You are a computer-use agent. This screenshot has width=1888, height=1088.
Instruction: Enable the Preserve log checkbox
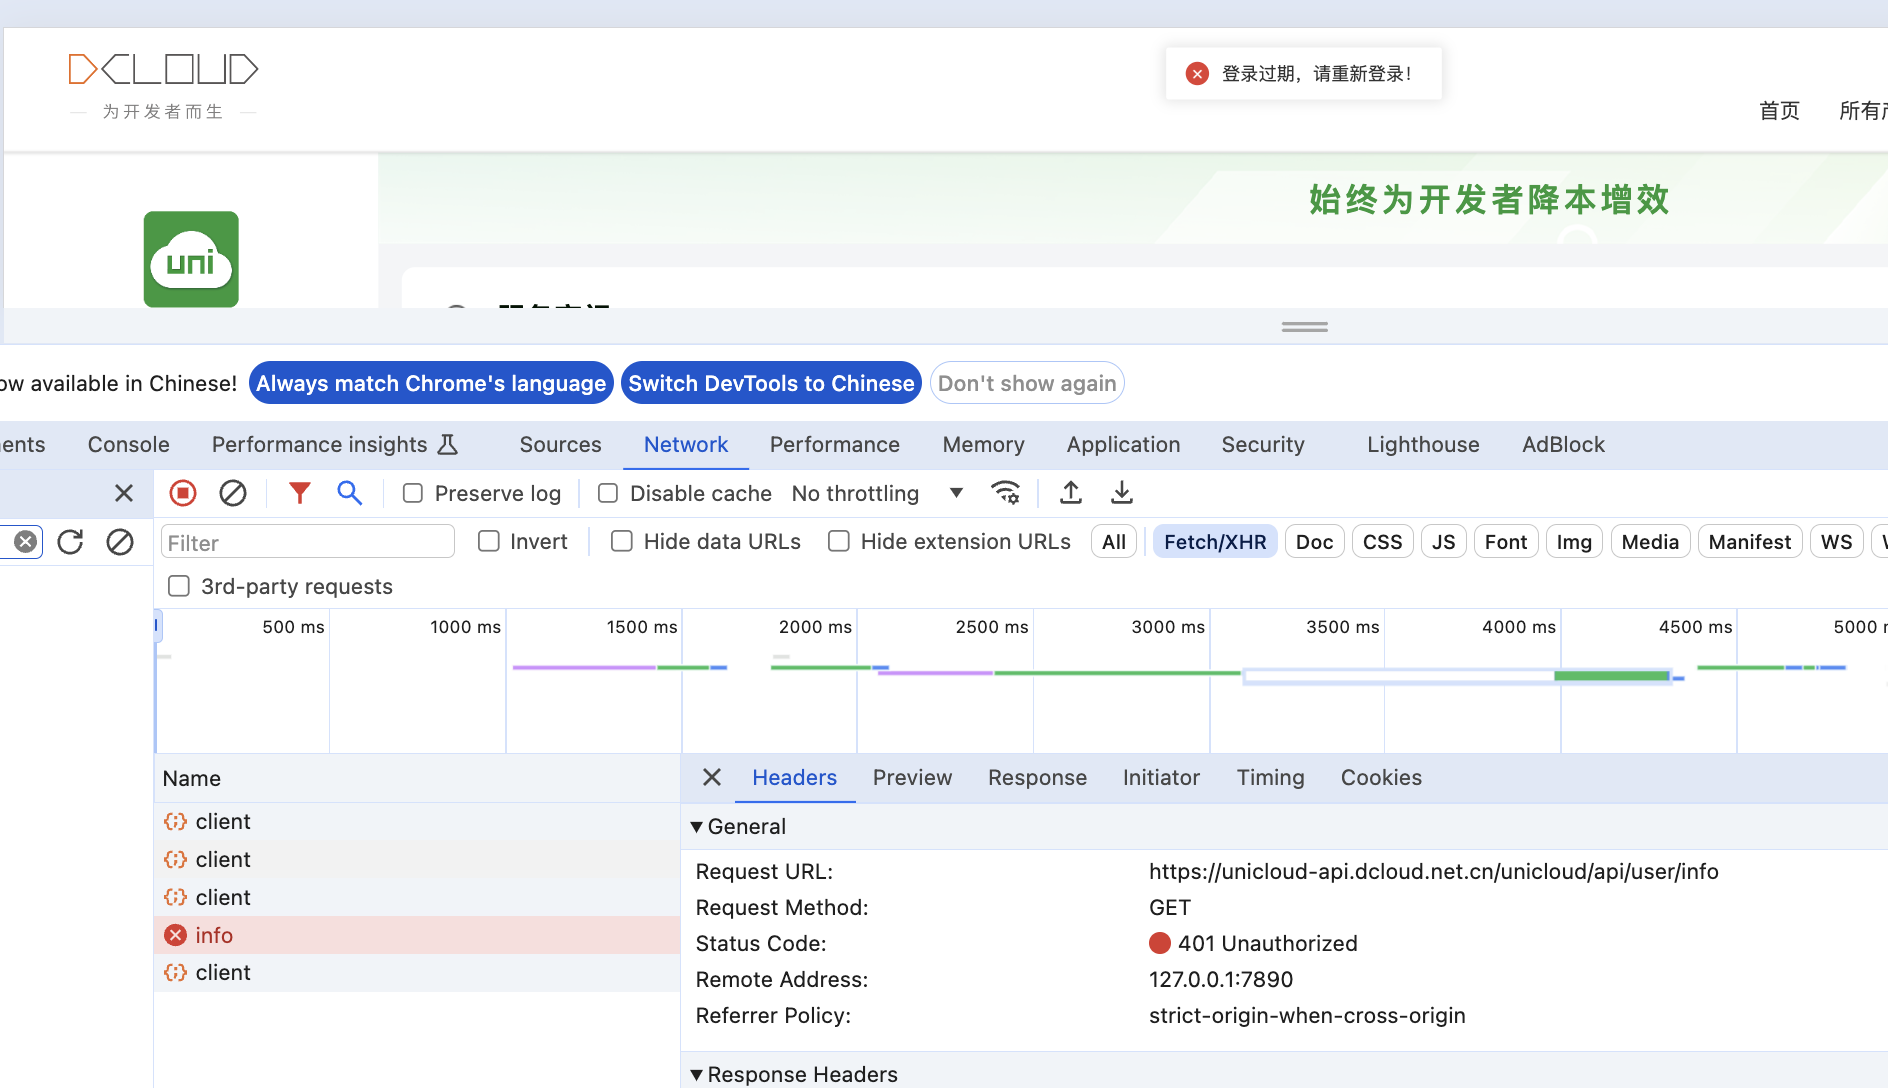pos(413,494)
